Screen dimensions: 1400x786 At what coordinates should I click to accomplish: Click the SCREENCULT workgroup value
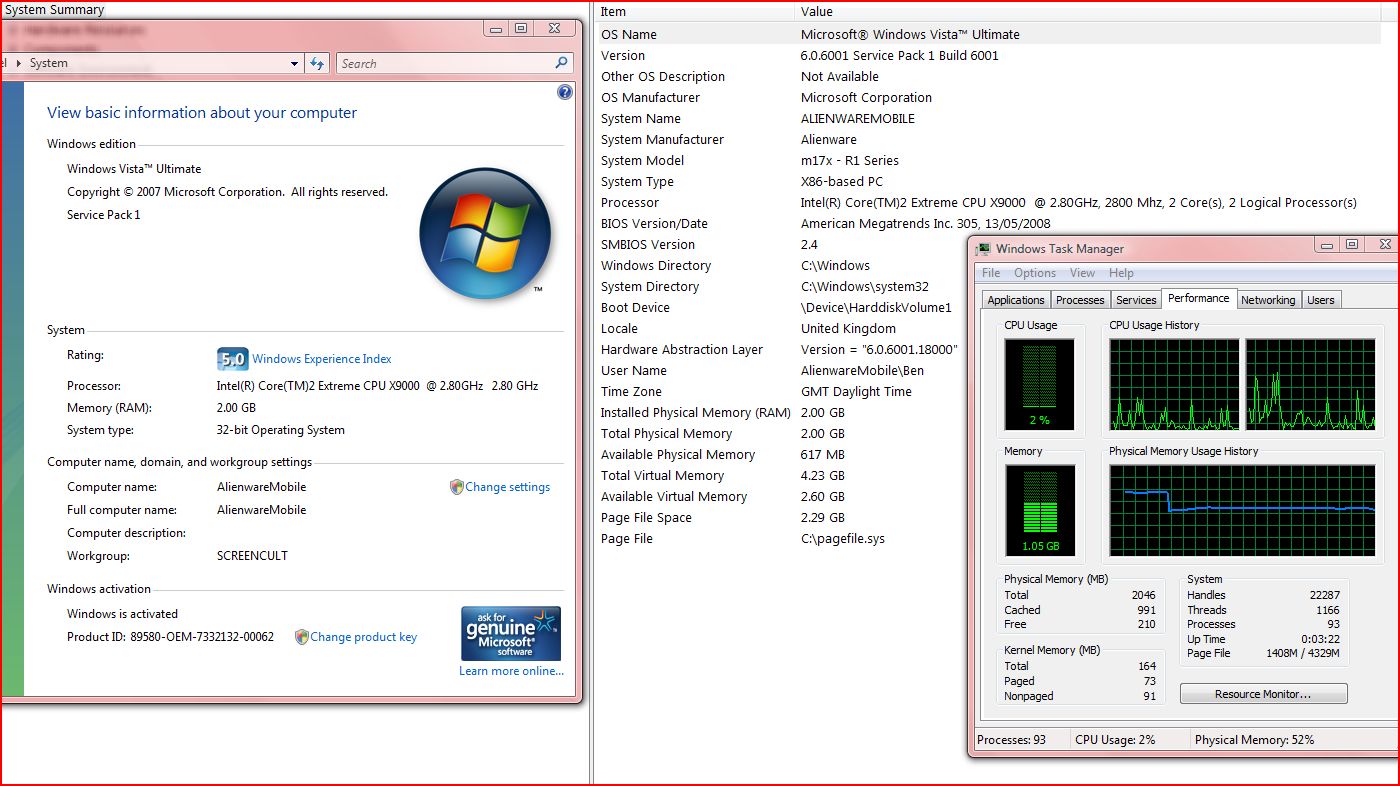(252, 555)
